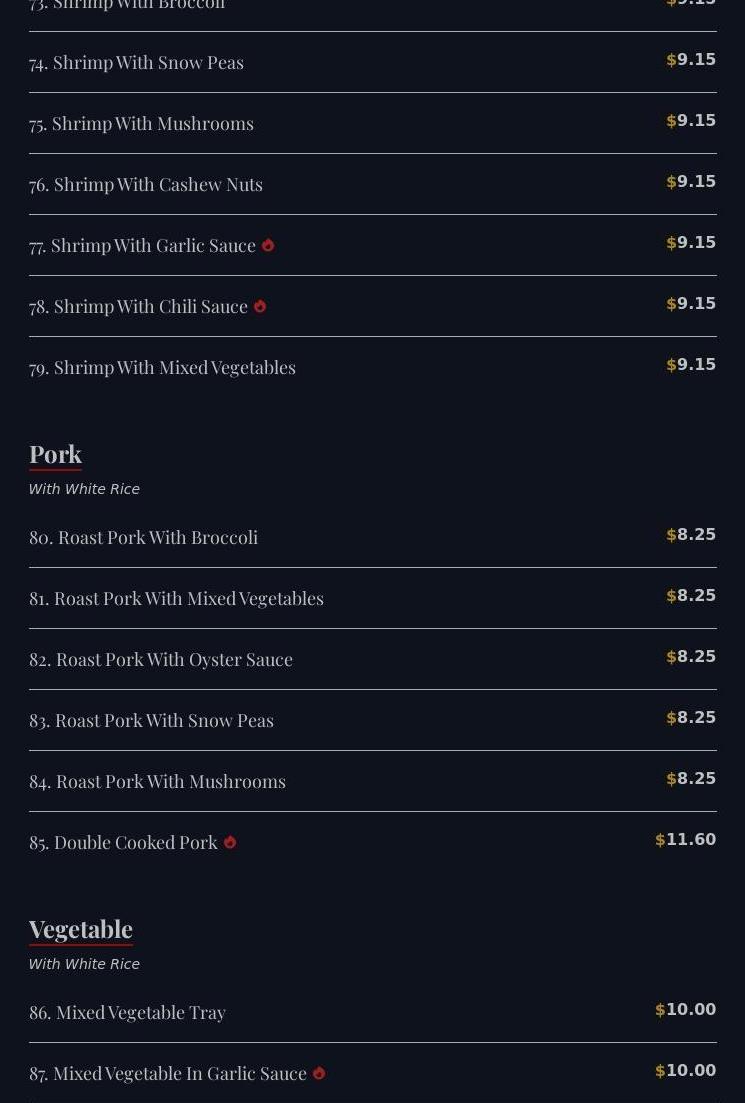The image size is (745, 1103).
Task: Click spicy icon beside Shrimp With Garlic Sauce
Action: [268, 245]
